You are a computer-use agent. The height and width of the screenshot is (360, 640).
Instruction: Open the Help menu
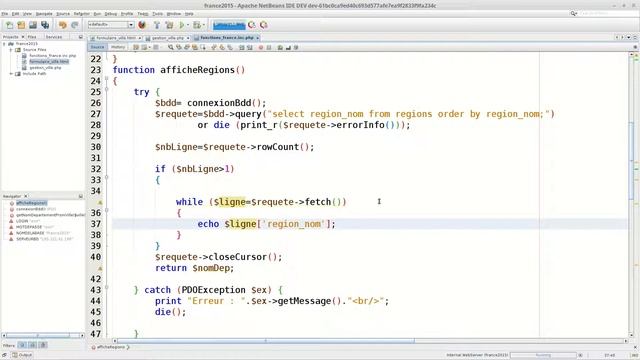[189, 13]
